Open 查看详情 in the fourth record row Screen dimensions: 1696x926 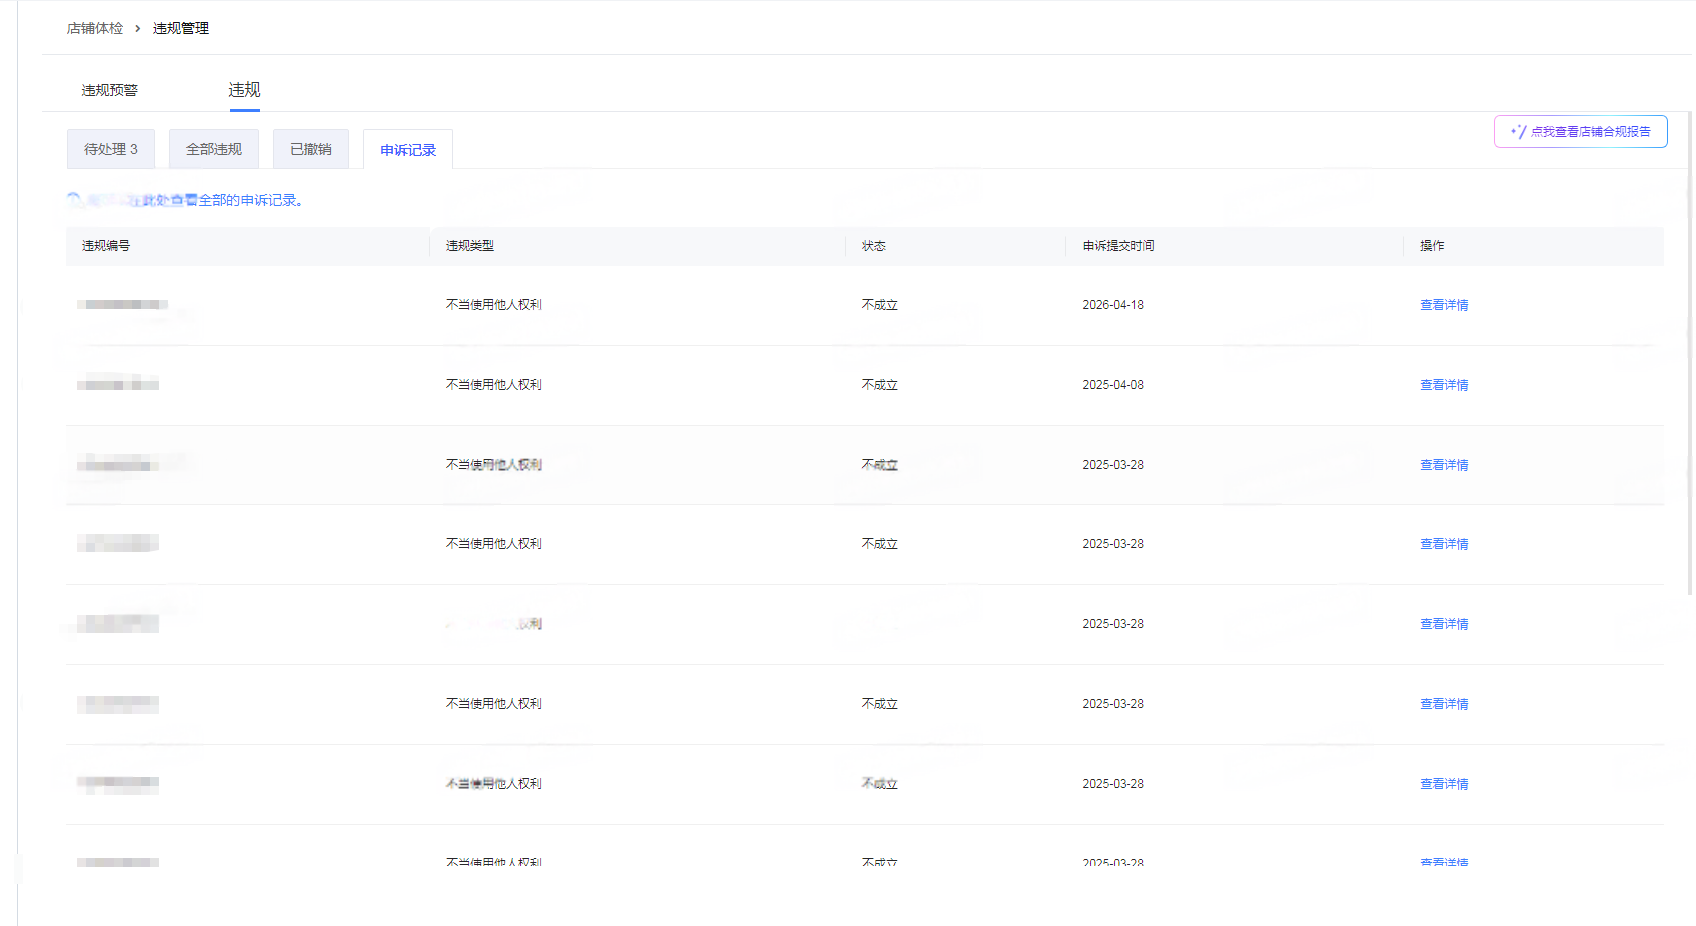point(1444,544)
